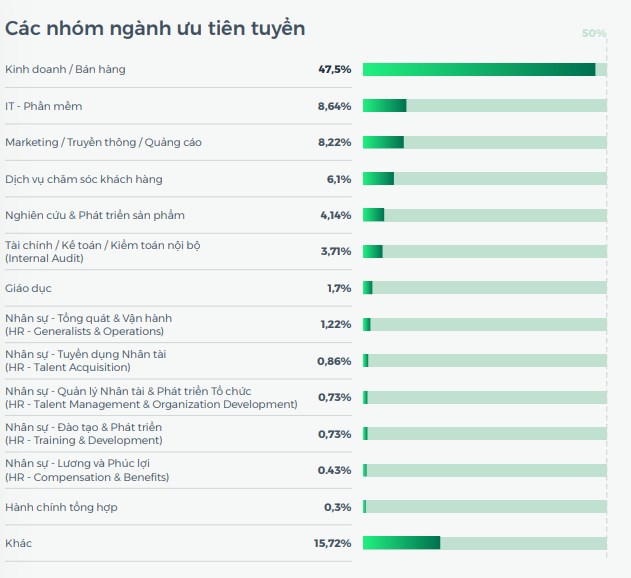
Task: Select the HR - Compensation & Benefits label
Action: pyautogui.click(x=87, y=477)
